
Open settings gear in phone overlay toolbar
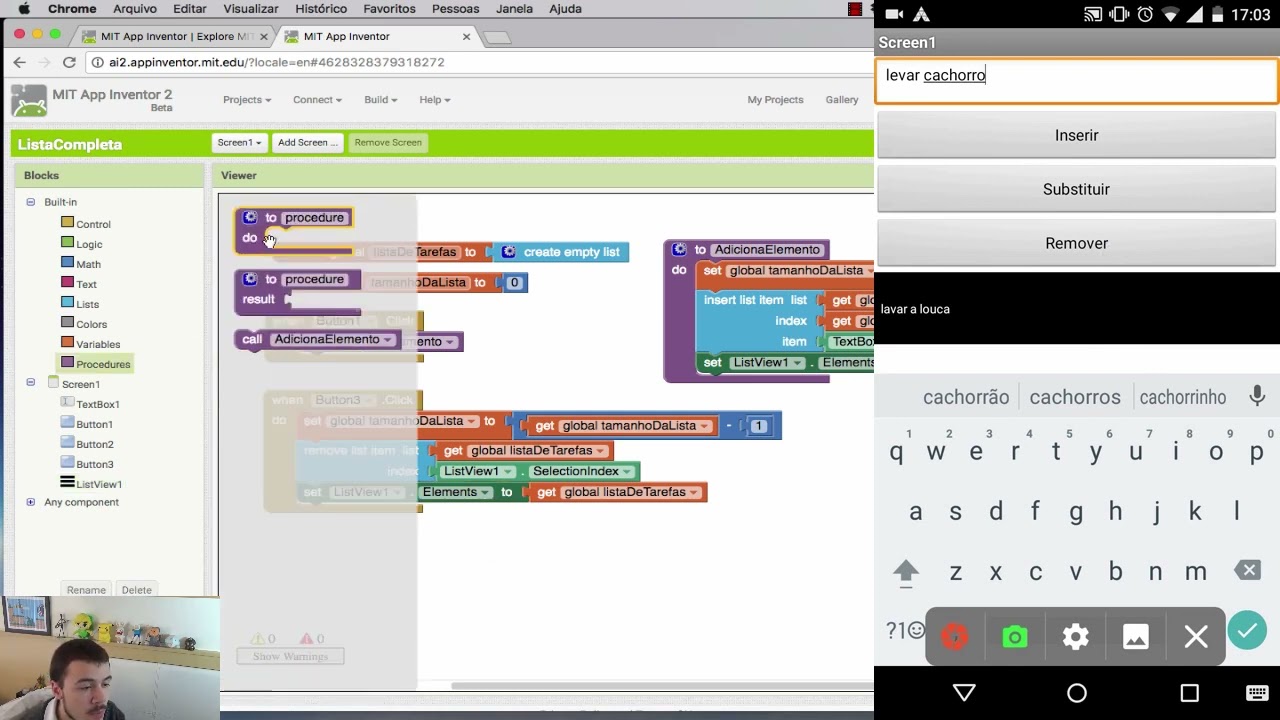click(1076, 637)
